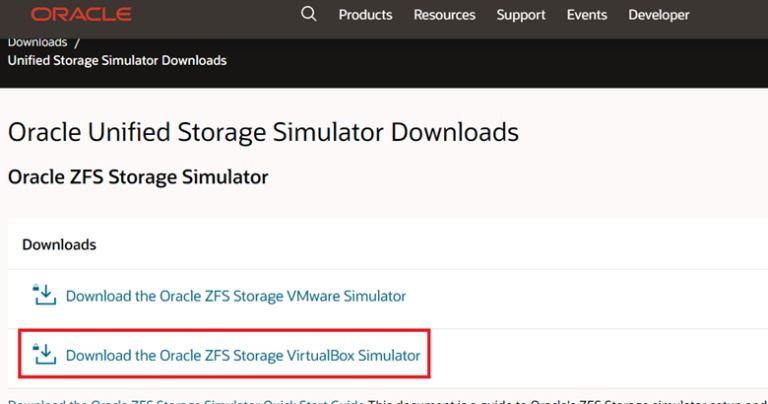The image size is (768, 404).
Task: Open the Products menu
Action: tap(365, 15)
